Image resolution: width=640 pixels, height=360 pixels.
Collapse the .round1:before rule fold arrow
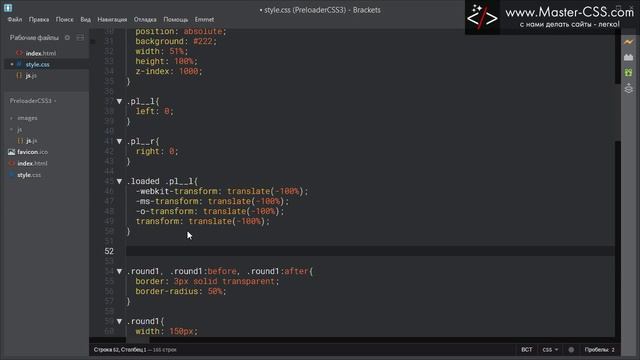click(x=119, y=271)
